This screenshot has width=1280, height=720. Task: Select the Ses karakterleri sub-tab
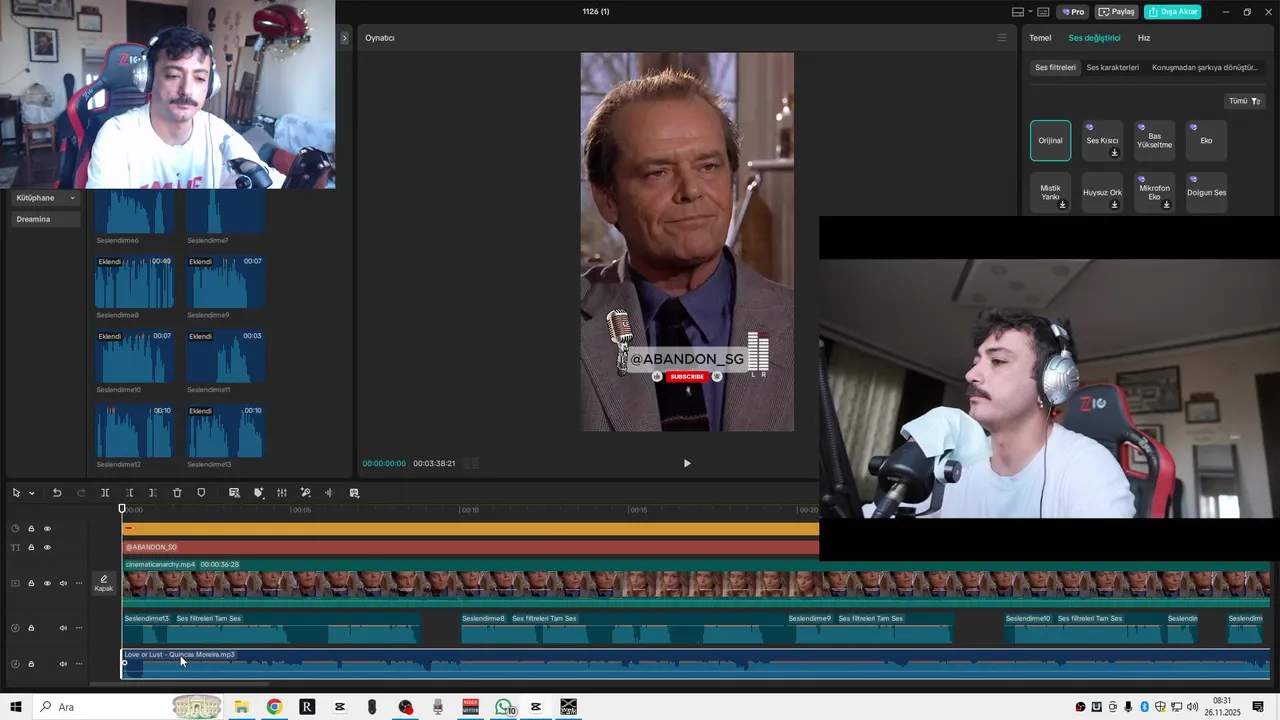[1113, 68]
